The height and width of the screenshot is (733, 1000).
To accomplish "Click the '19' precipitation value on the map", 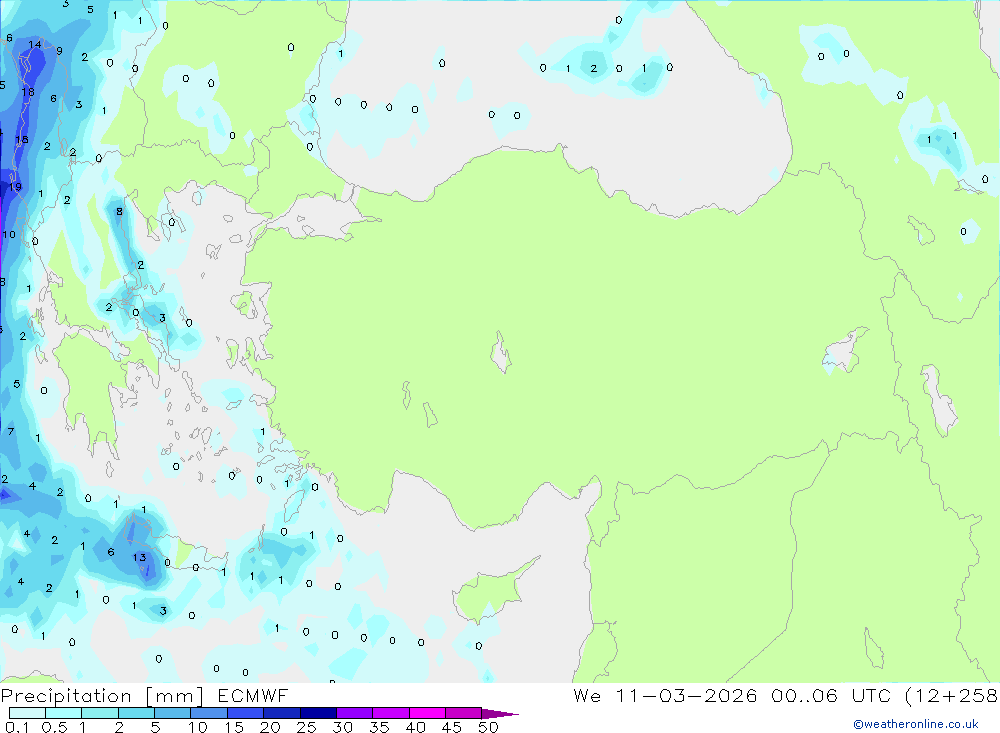I will (x=15, y=187).
